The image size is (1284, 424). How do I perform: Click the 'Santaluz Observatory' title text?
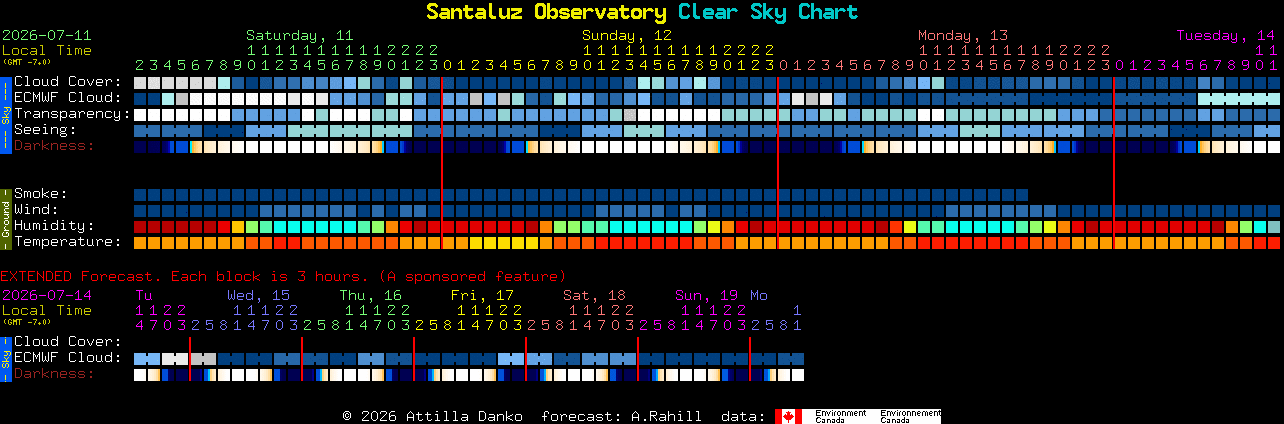[x=546, y=12]
